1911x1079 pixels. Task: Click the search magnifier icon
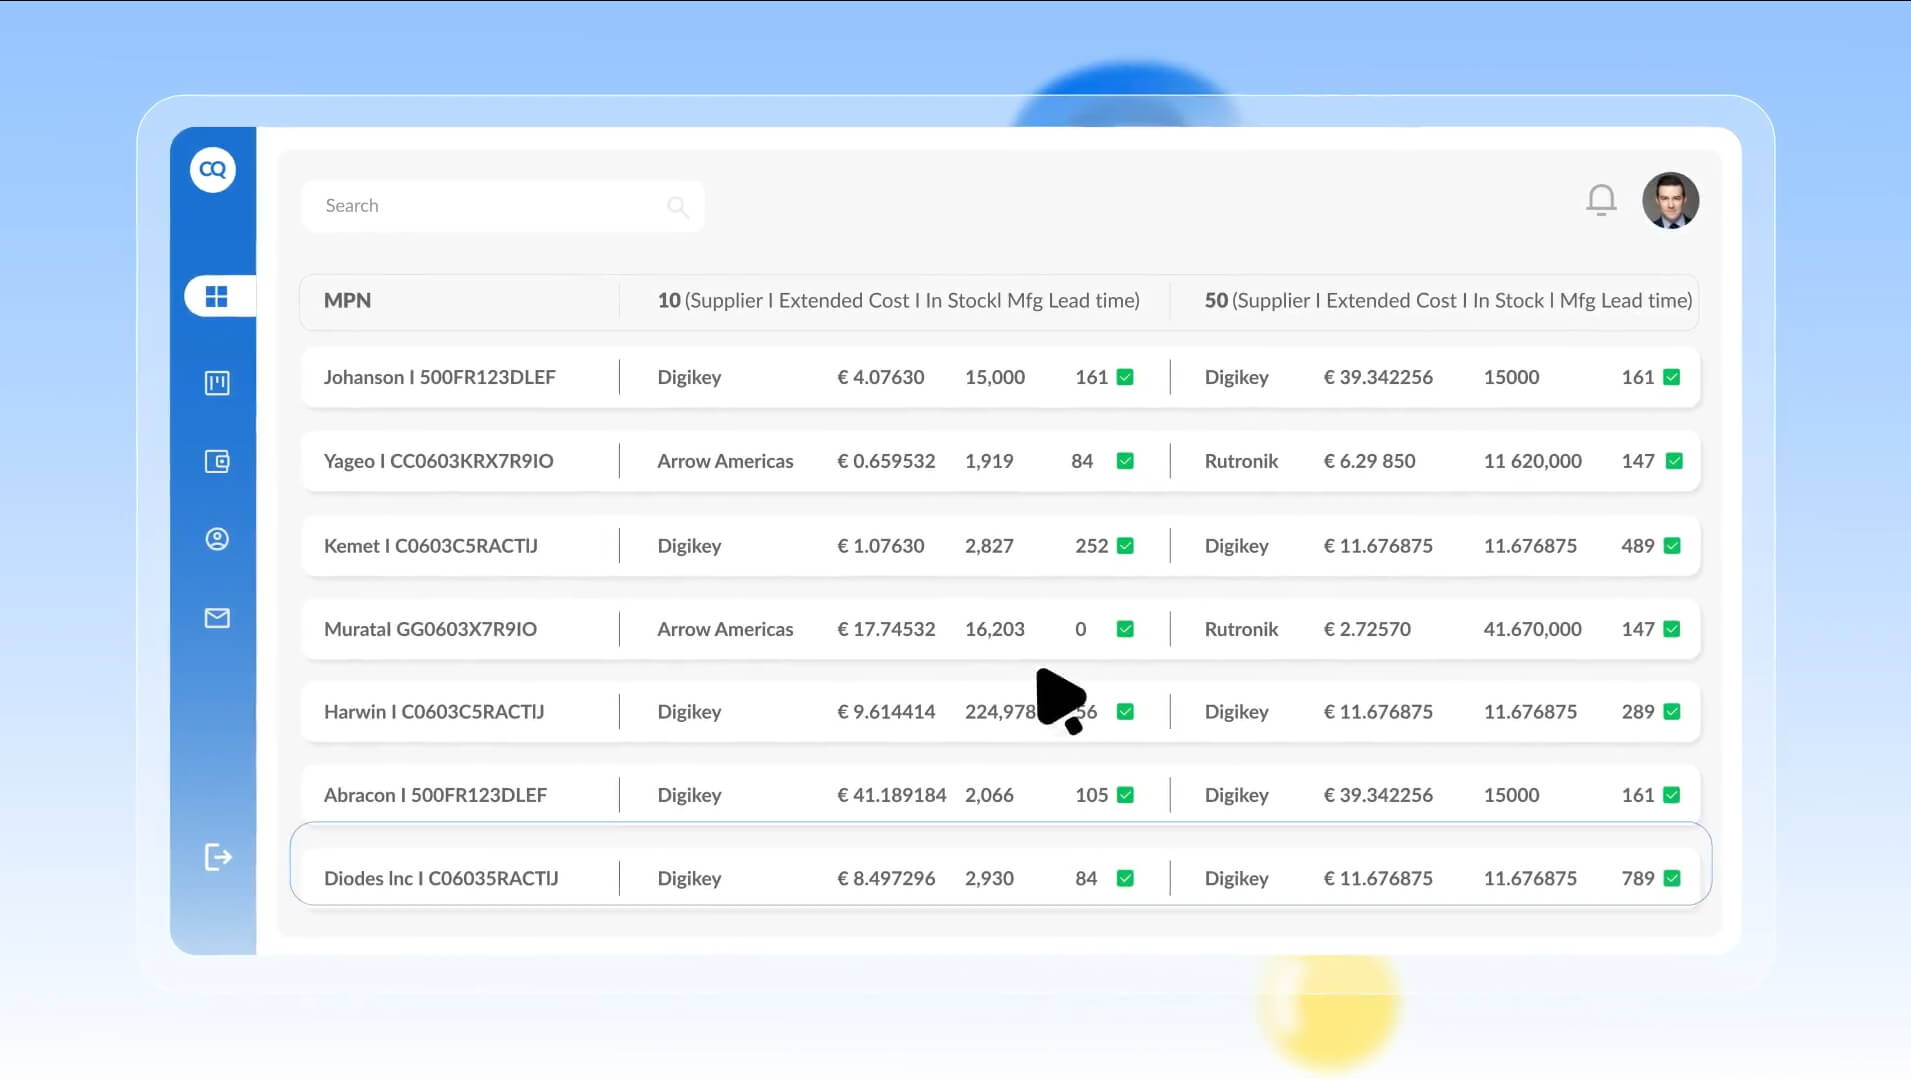[x=677, y=206]
